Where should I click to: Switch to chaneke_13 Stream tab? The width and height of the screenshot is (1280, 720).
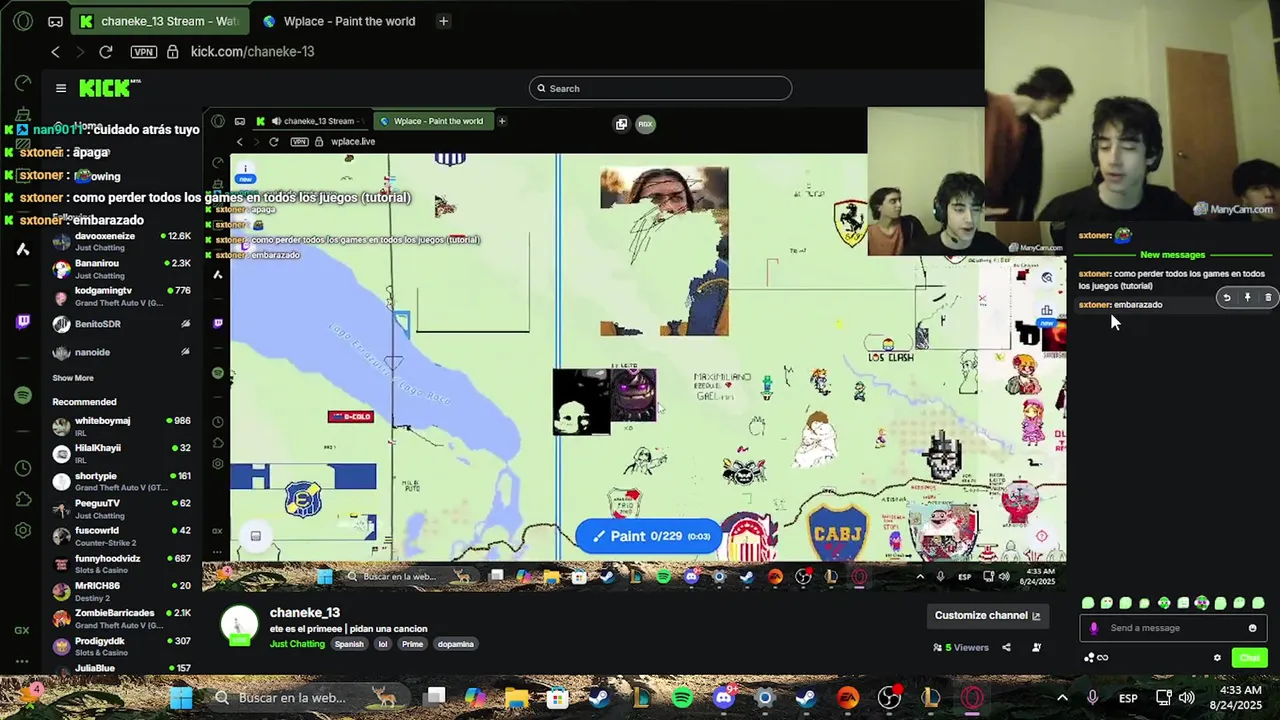(160, 21)
